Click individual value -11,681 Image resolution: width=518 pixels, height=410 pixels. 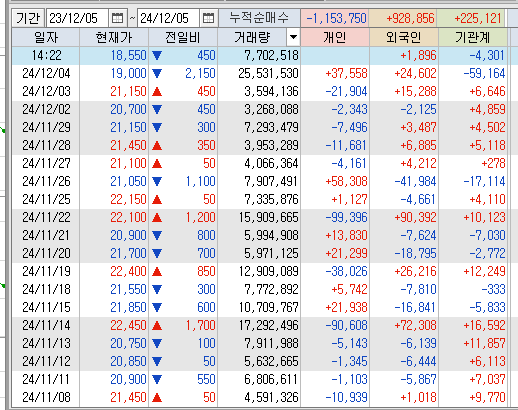[x=346, y=145]
